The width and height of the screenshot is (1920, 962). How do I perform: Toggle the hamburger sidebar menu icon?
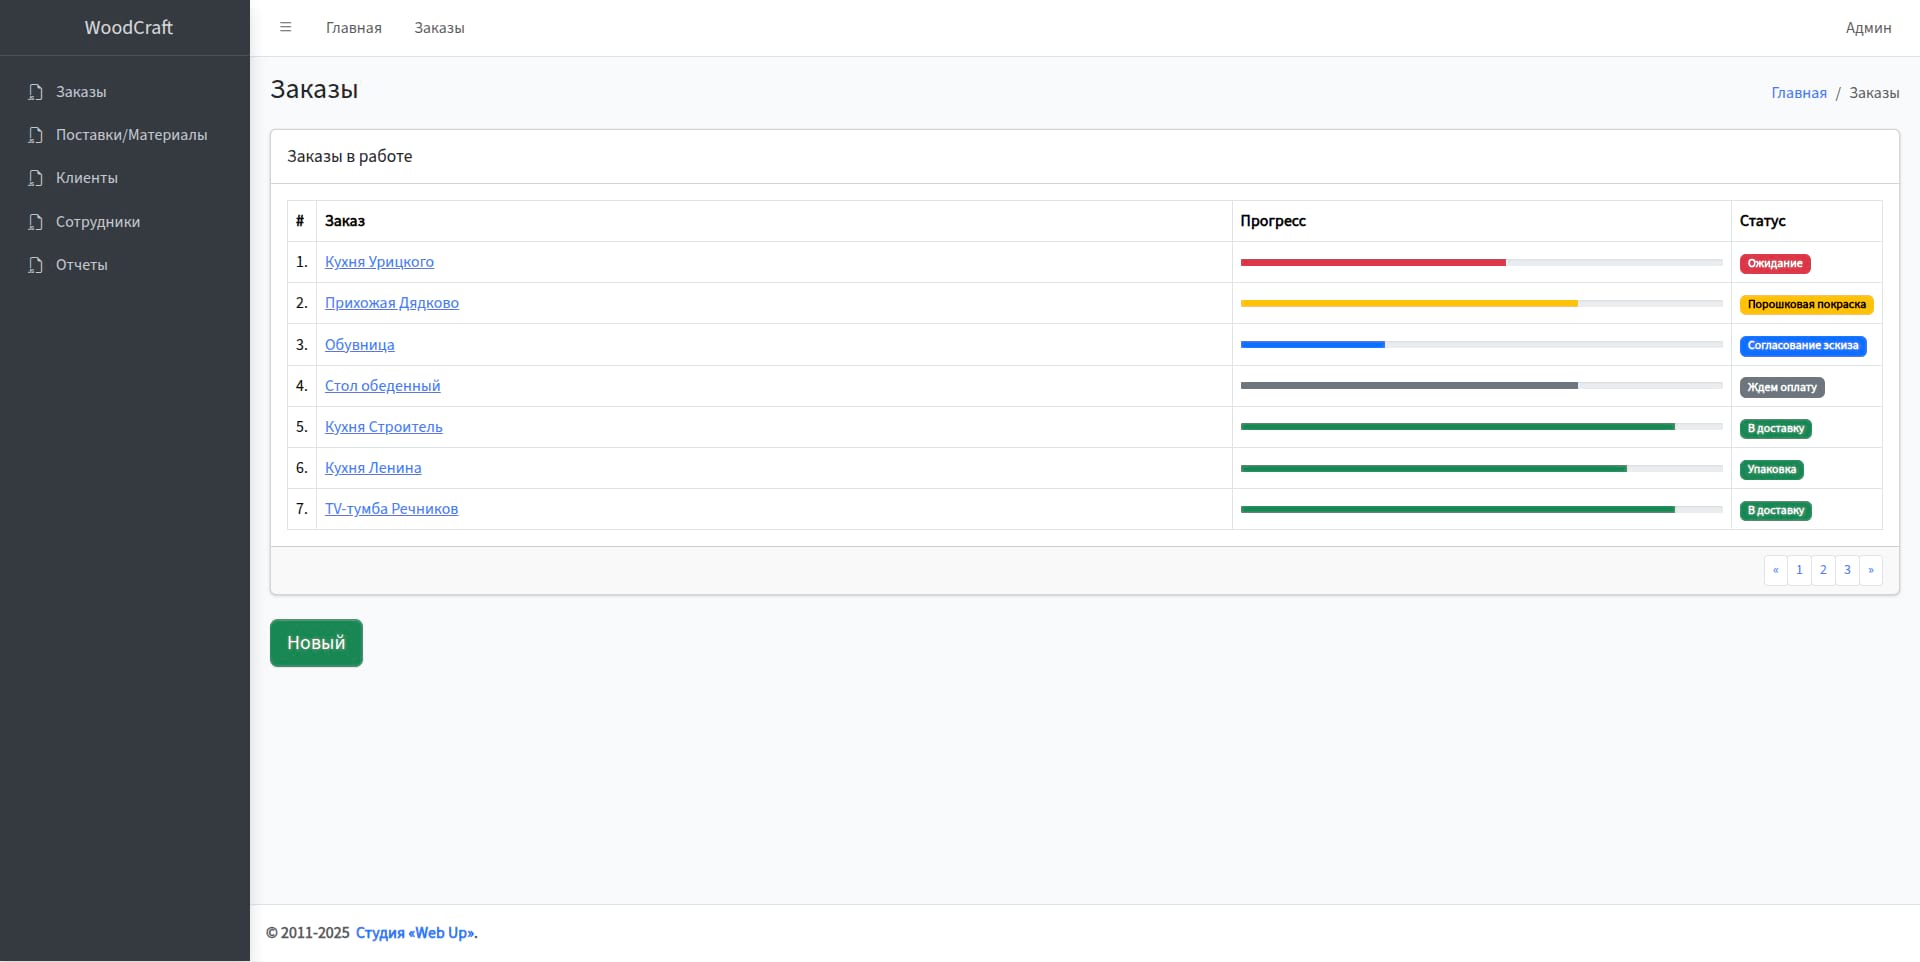pos(285,27)
